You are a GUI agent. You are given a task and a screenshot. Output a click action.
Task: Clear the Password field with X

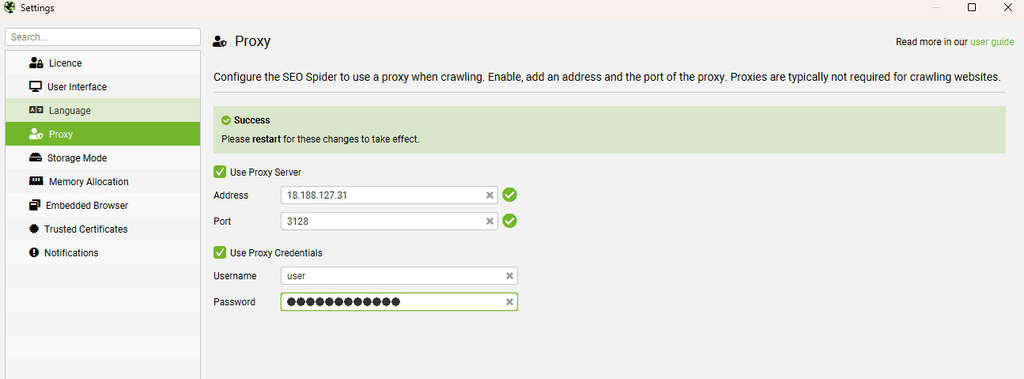pos(509,302)
